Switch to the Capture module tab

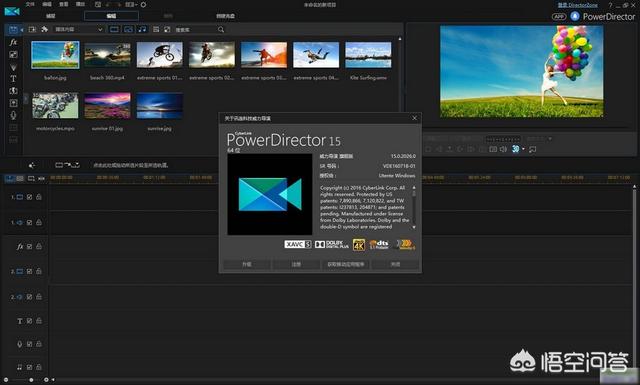[51, 16]
